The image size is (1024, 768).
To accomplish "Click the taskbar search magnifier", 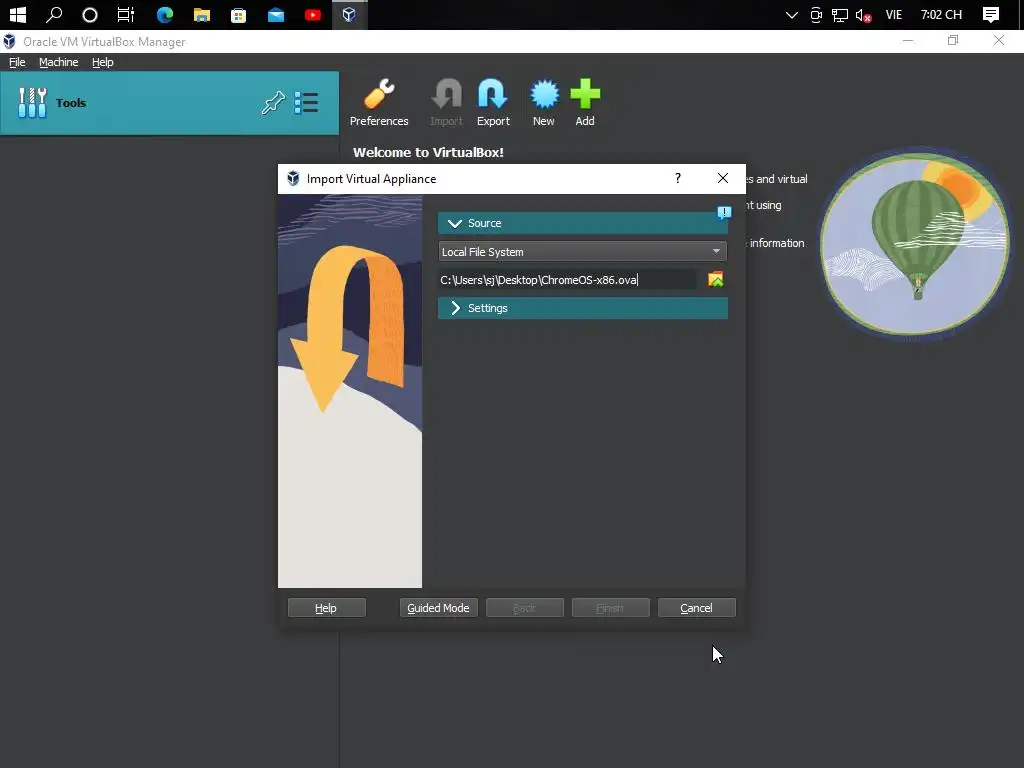I will pos(54,14).
